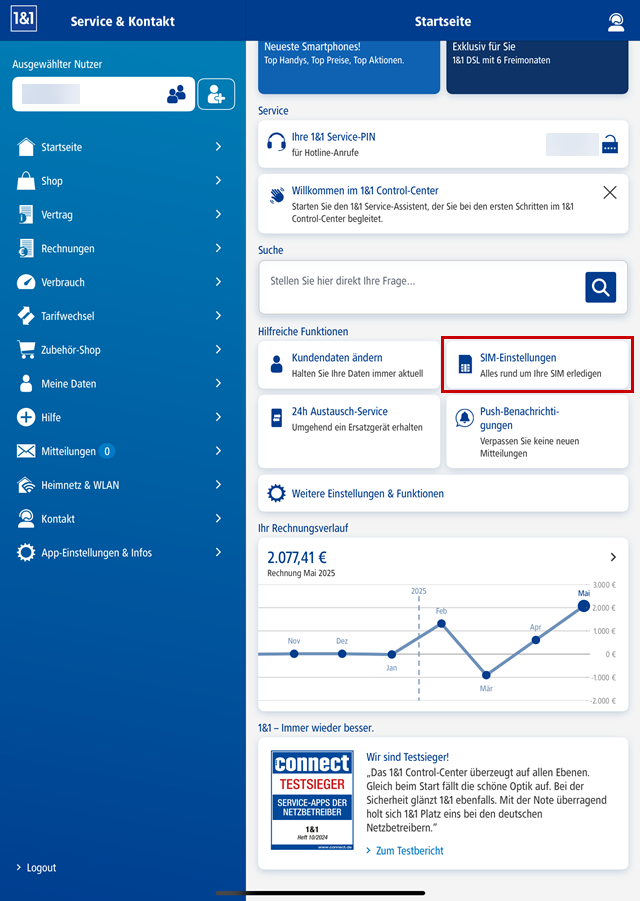
Task: Click the Hilfe plus circle icon
Action: pyautogui.click(x=26, y=417)
